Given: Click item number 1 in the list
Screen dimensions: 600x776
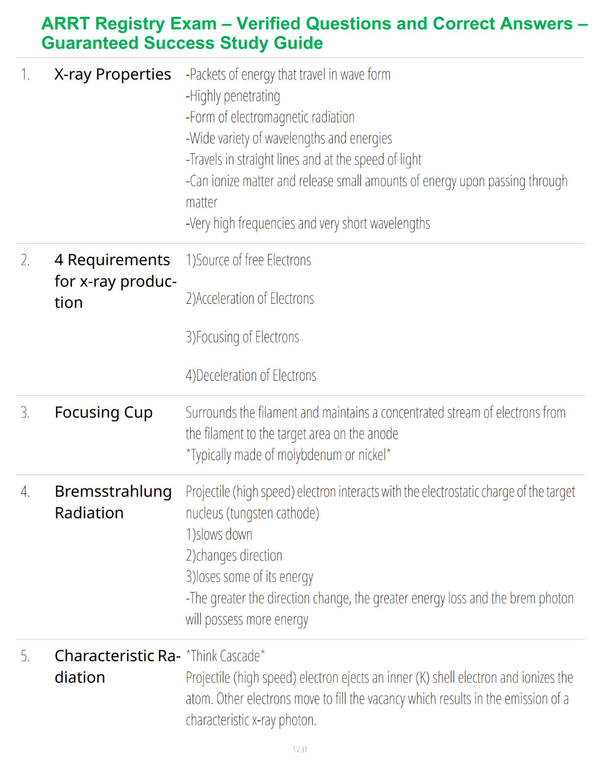Looking at the screenshot, I should (25, 75).
